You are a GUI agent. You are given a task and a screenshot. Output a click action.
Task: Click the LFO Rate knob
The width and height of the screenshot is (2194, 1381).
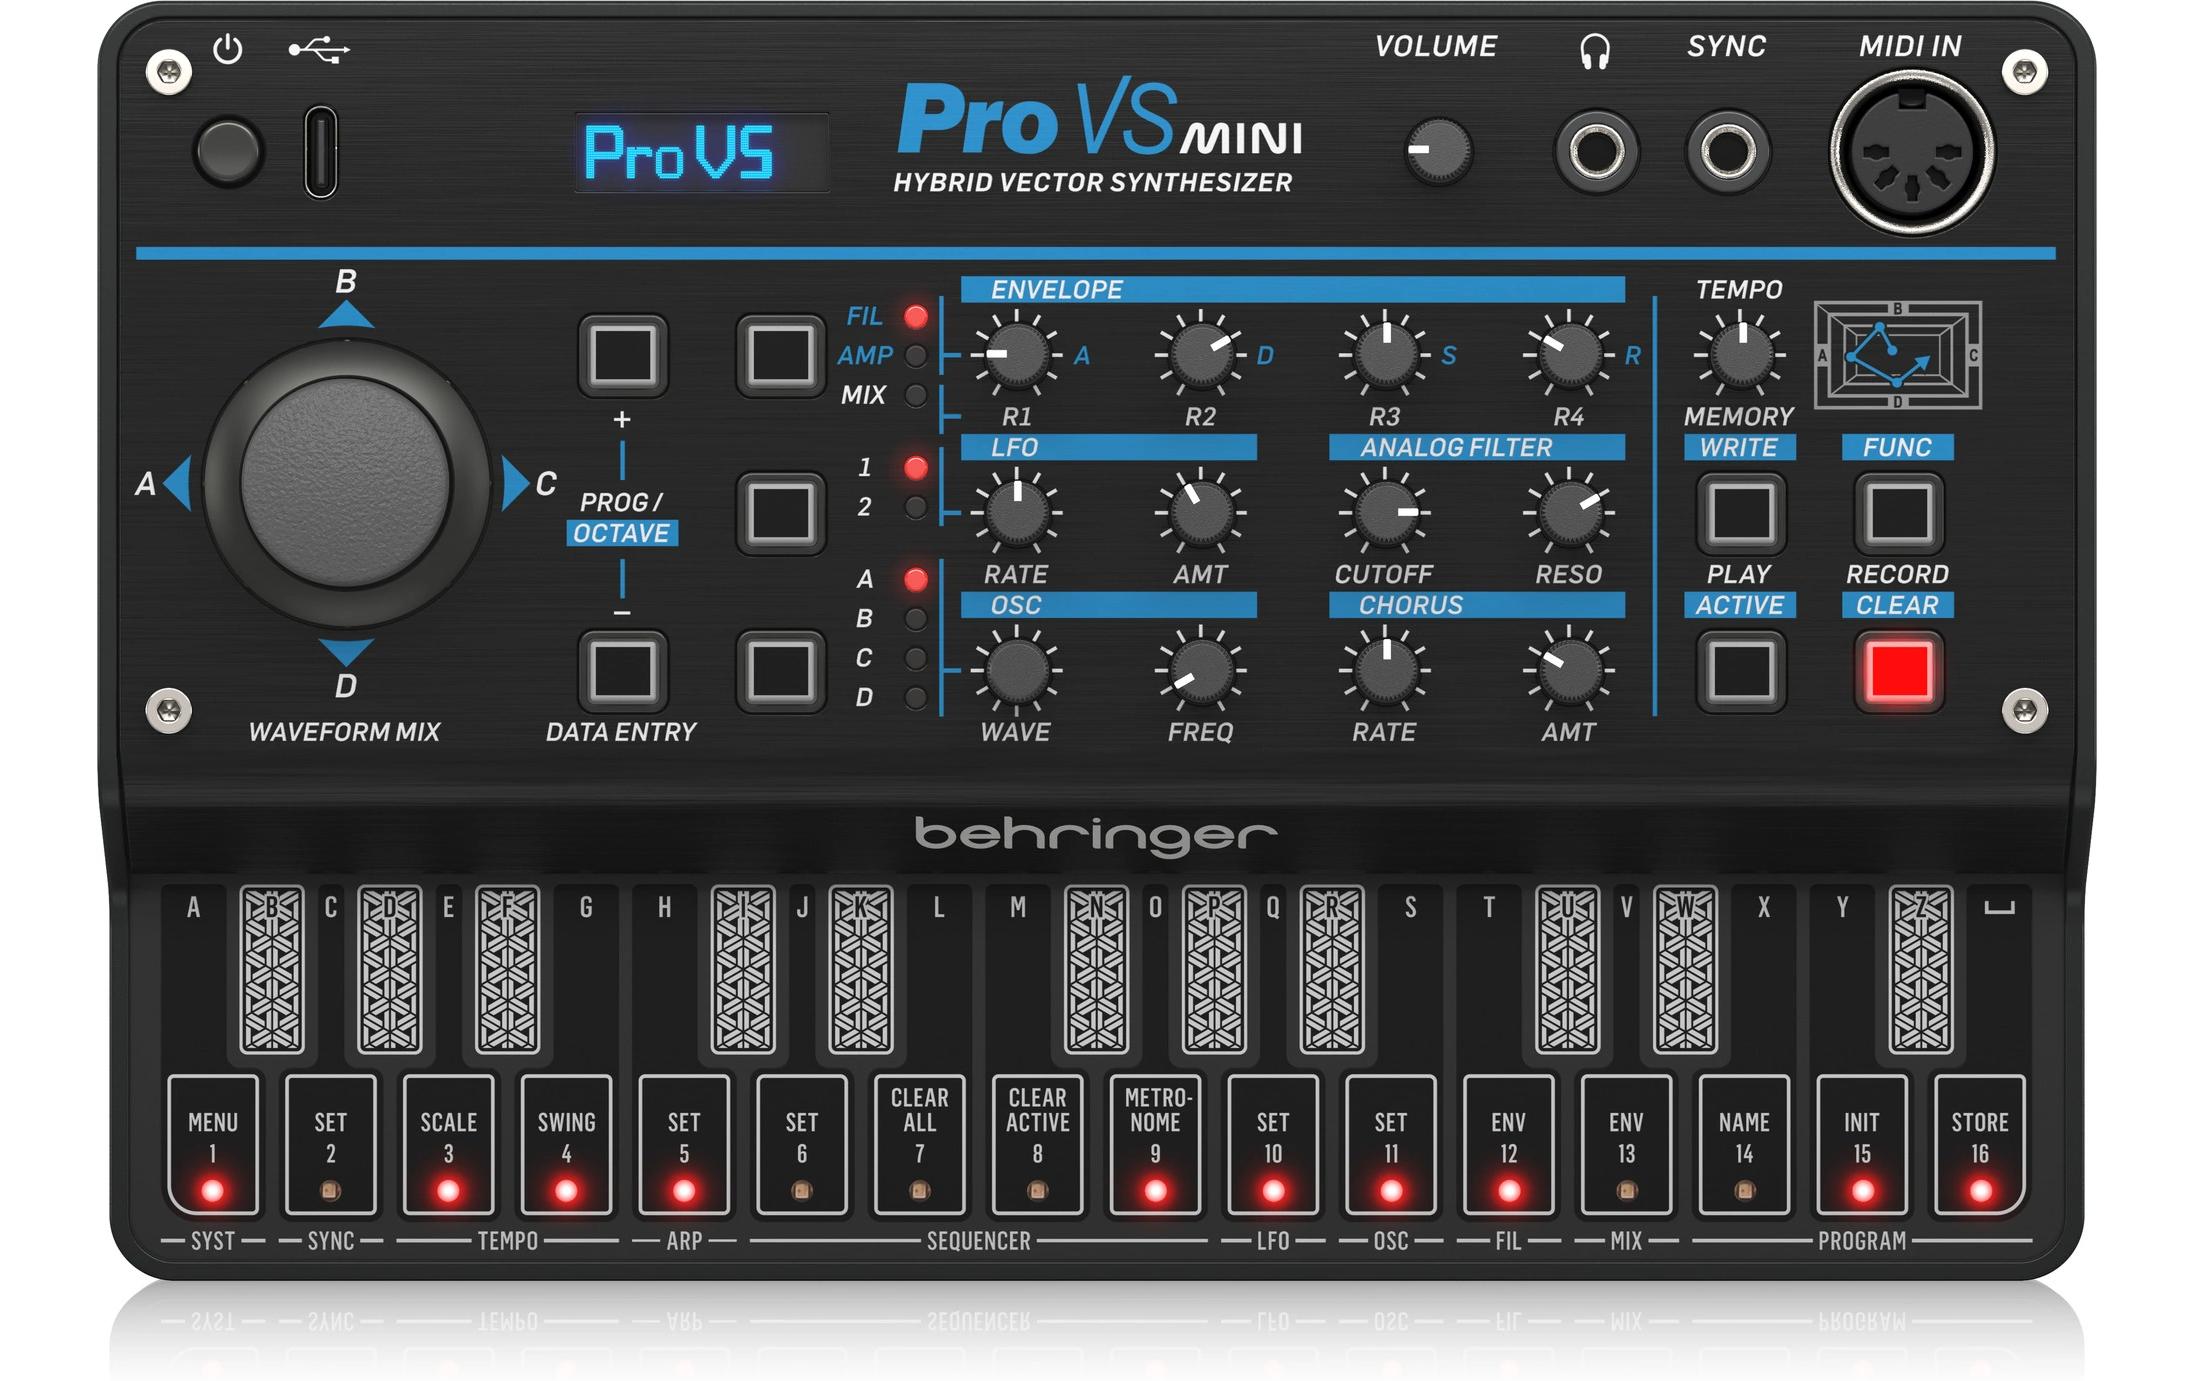pyautogui.click(x=1016, y=513)
